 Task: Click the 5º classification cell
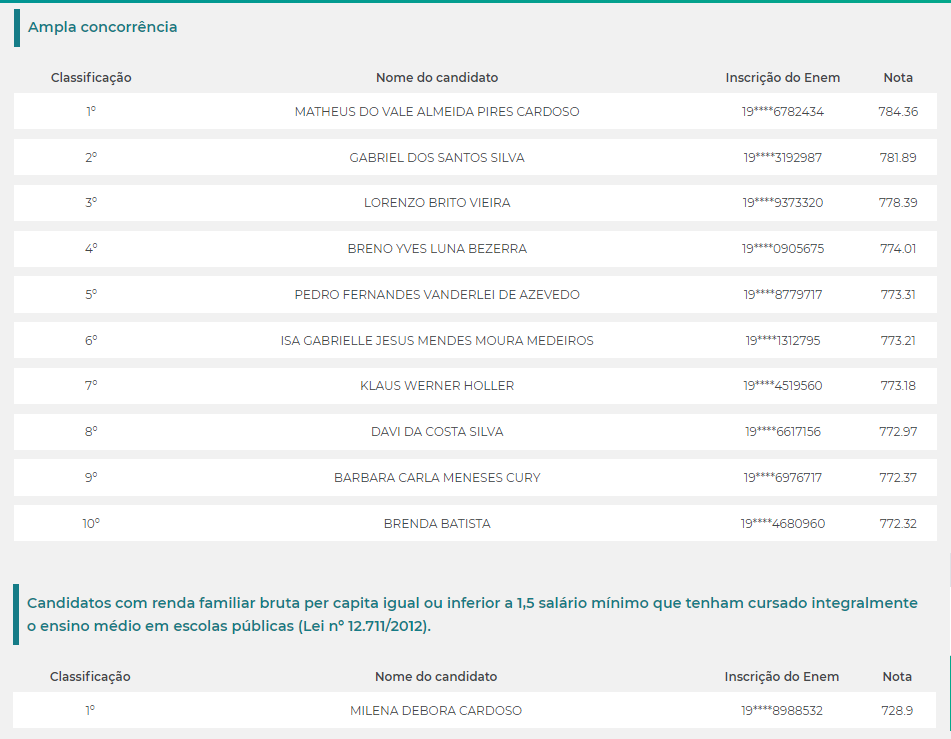91,295
